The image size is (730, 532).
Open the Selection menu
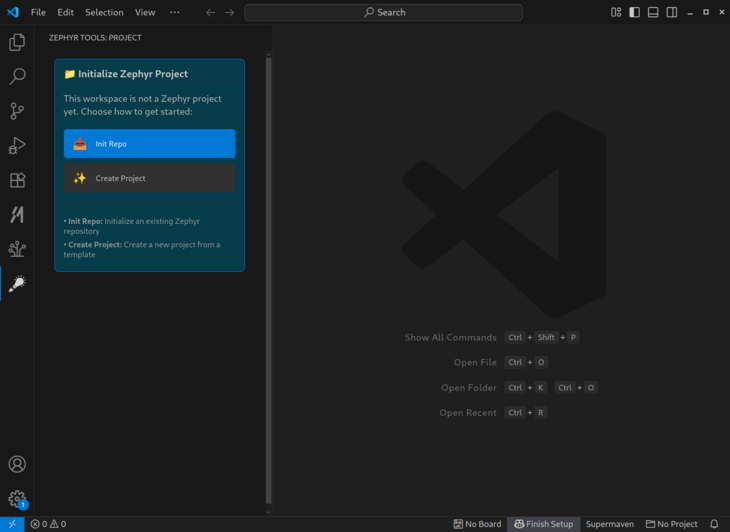tap(104, 13)
